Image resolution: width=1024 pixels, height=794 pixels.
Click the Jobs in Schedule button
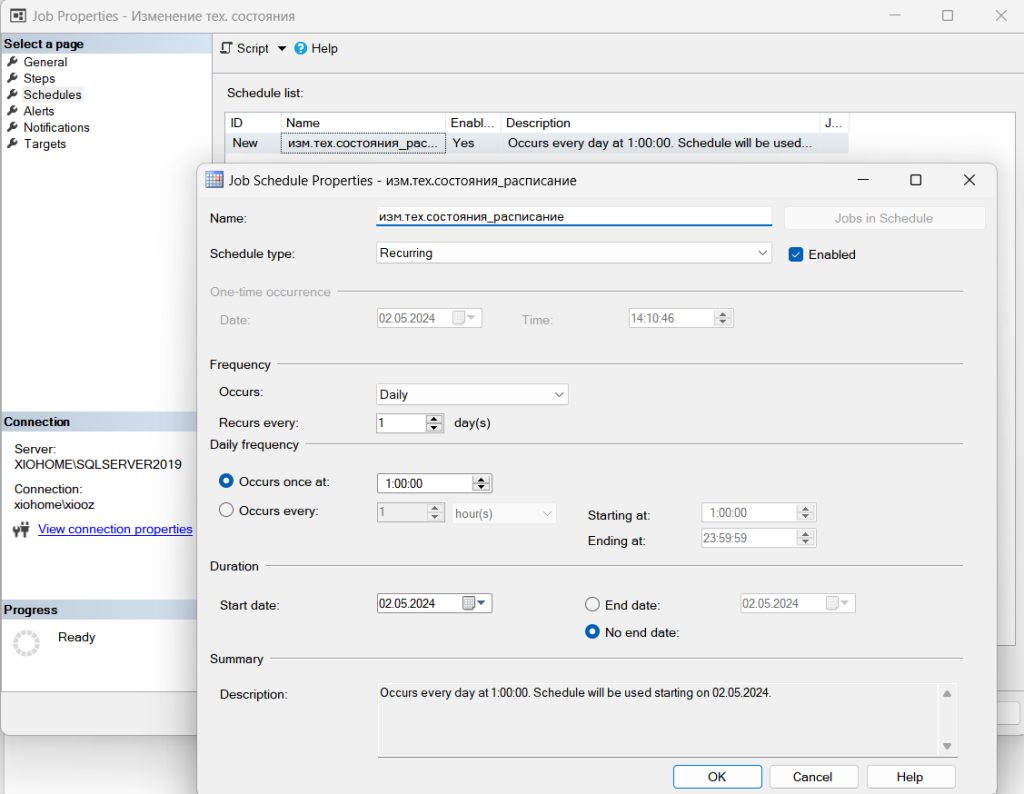884,218
